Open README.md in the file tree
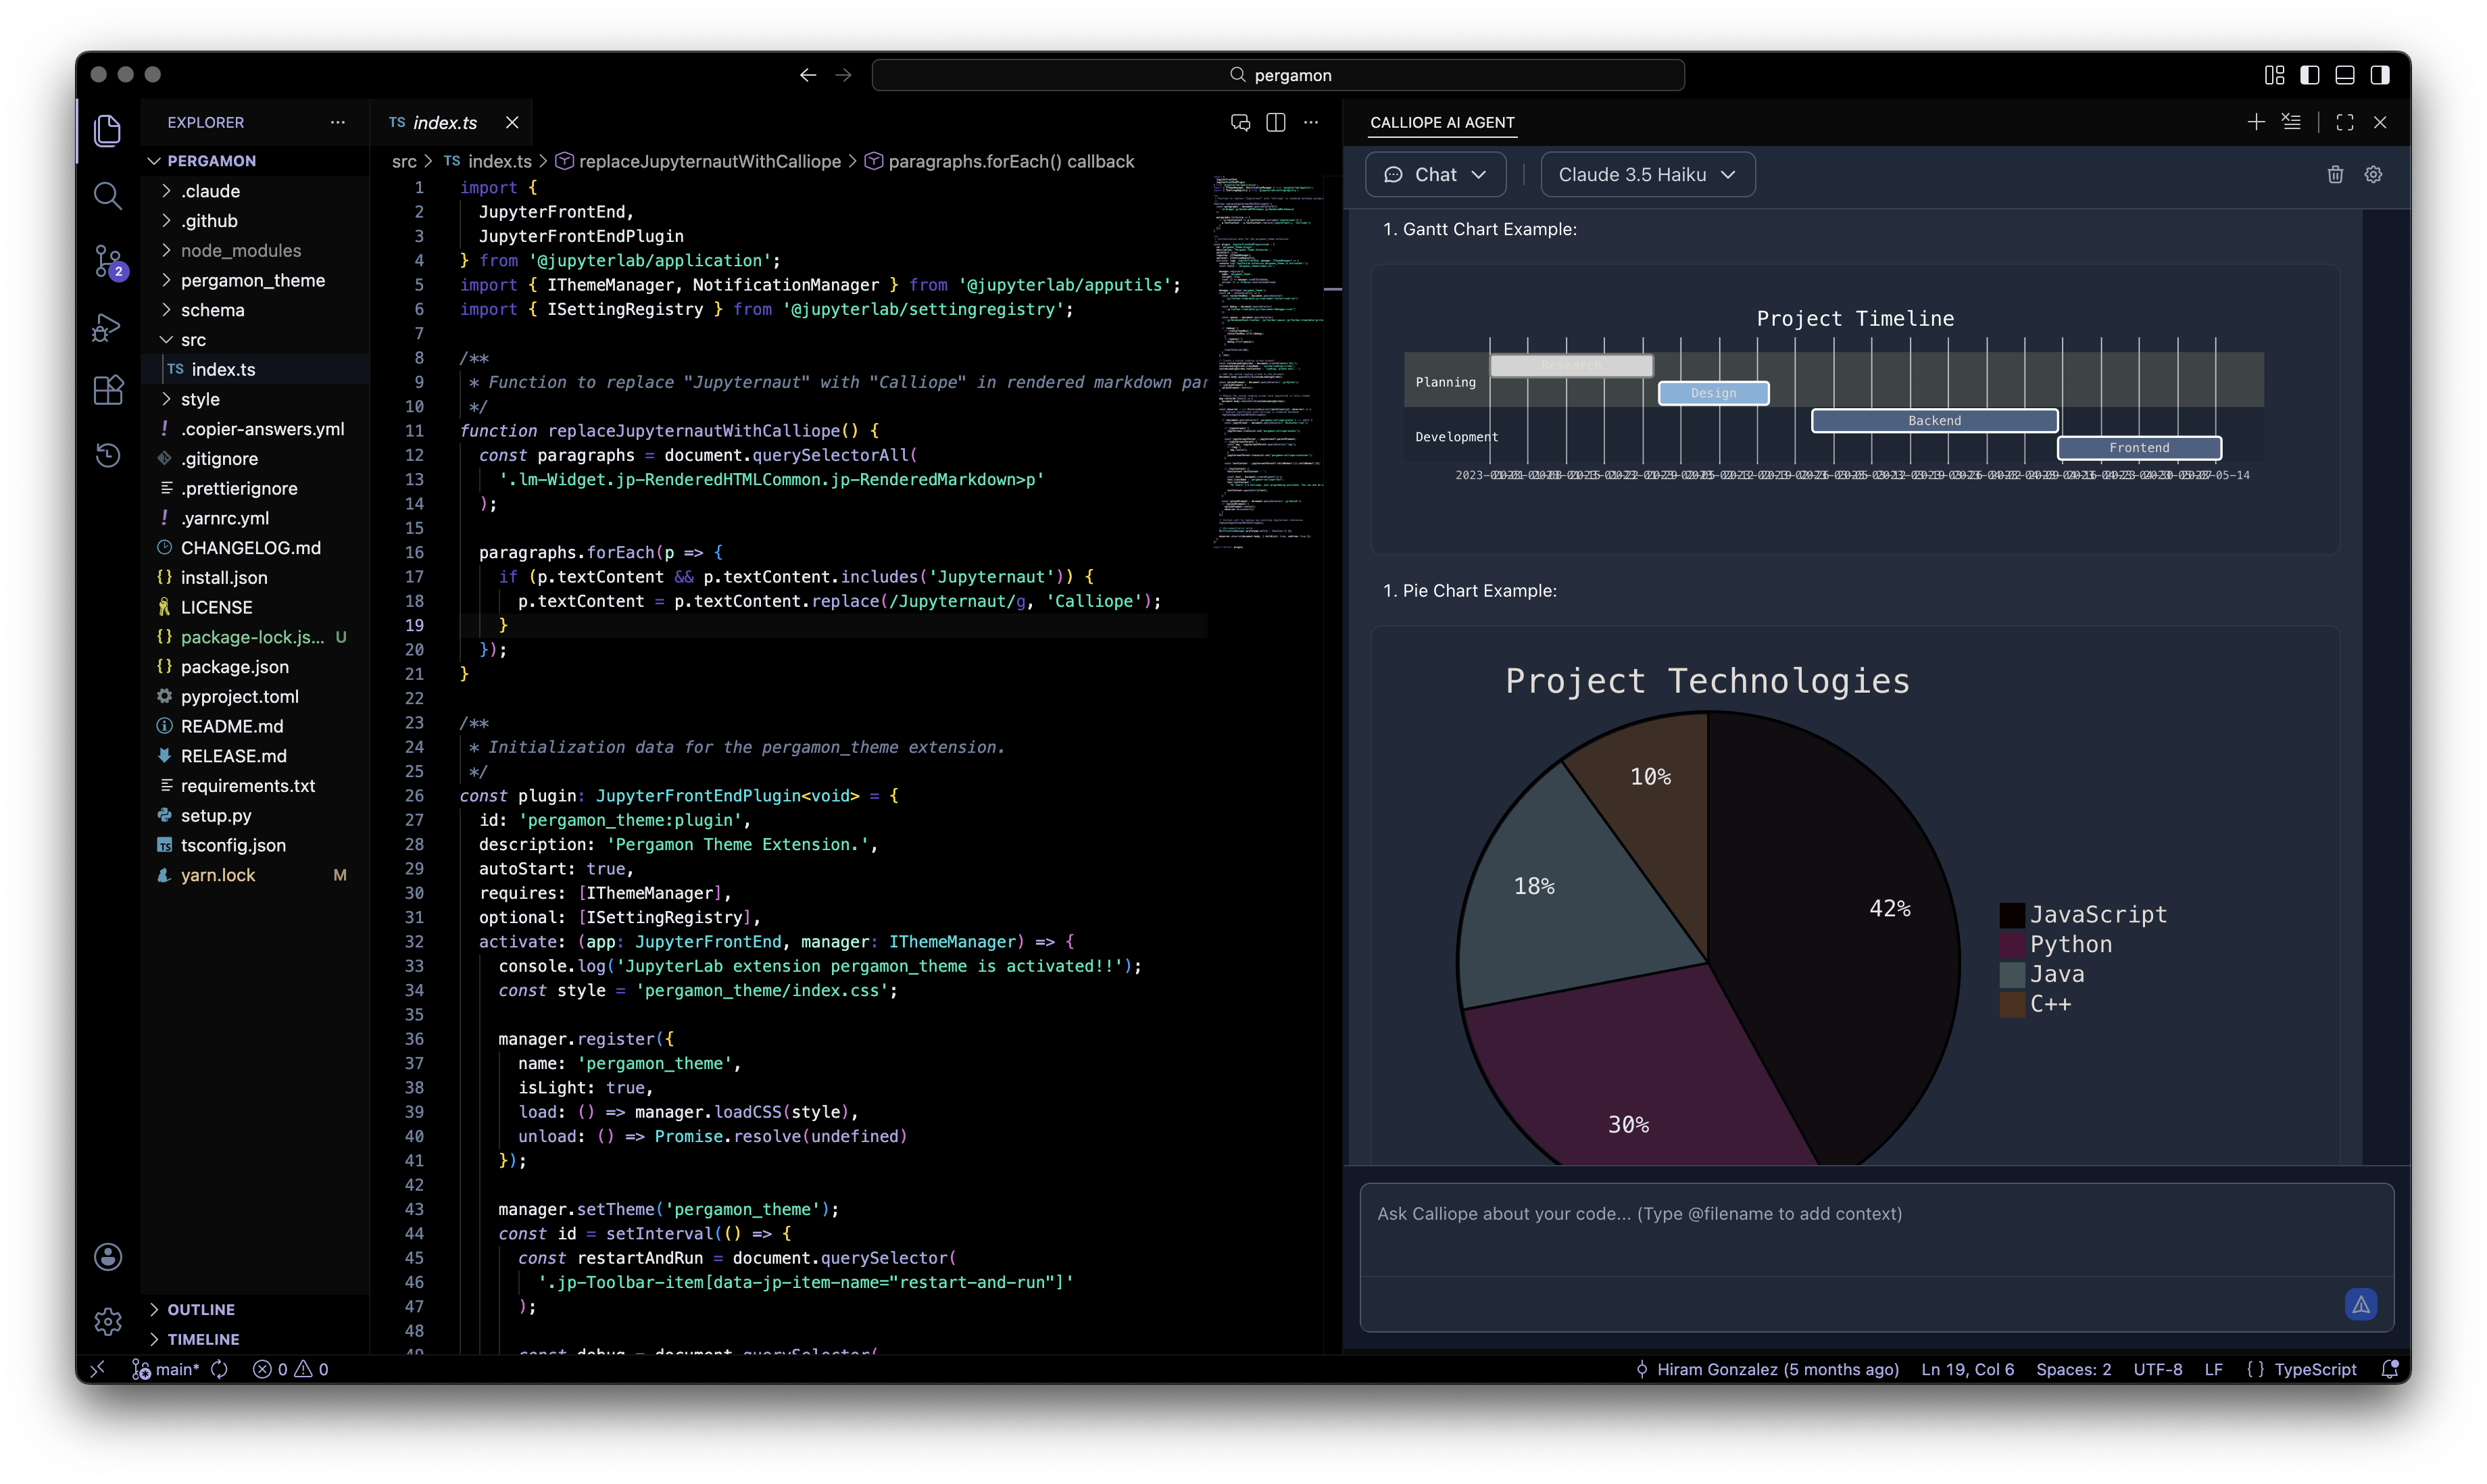 click(256, 726)
